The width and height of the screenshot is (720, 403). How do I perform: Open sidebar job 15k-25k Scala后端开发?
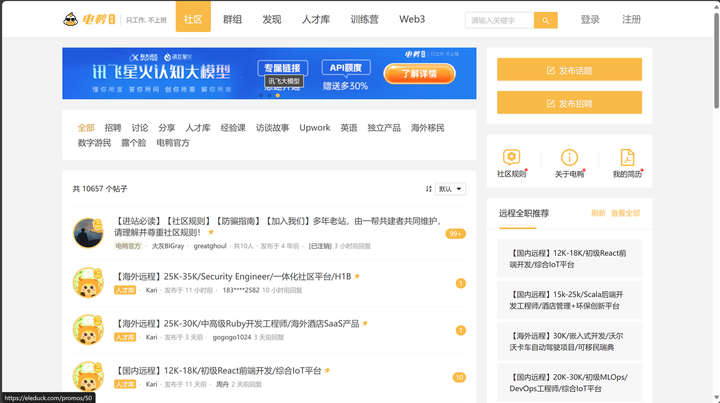click(x=569, y=300)
